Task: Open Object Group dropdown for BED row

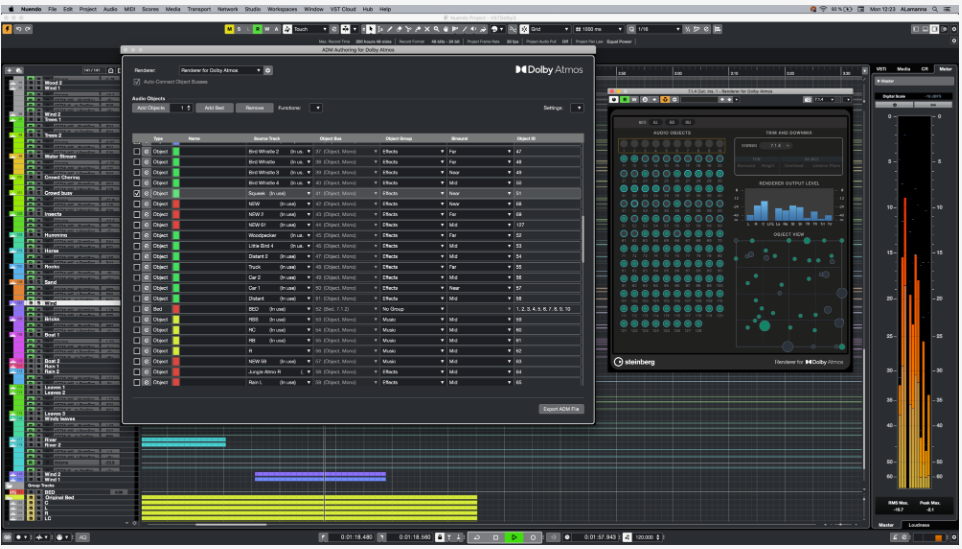Action: point(413,309)
